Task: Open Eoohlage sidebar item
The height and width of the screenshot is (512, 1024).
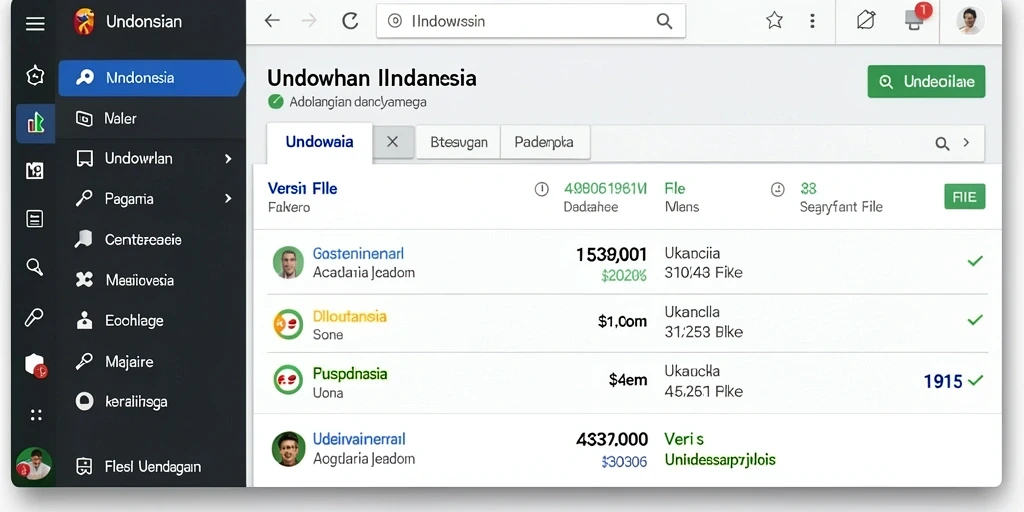Action: (x=151, y=321)
